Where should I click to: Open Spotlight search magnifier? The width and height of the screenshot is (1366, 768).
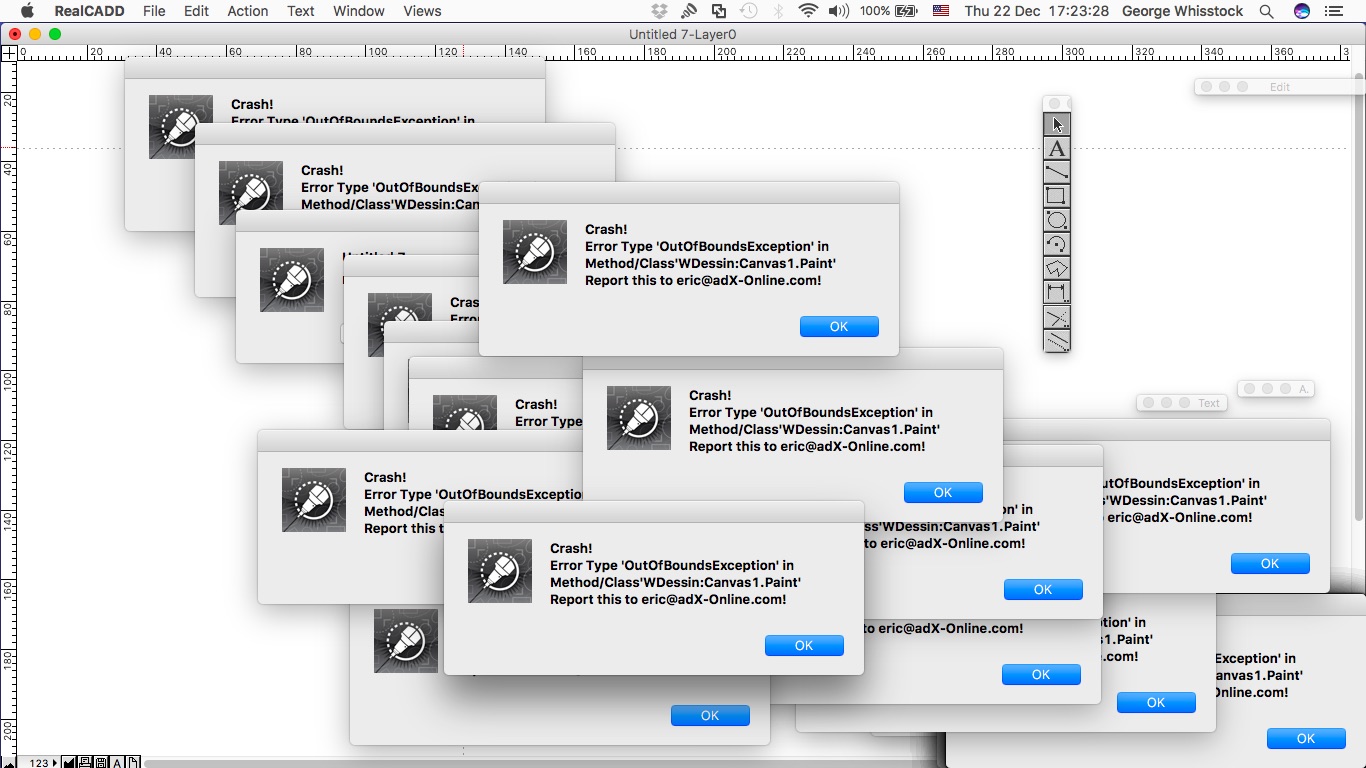tap(1266, 11)
